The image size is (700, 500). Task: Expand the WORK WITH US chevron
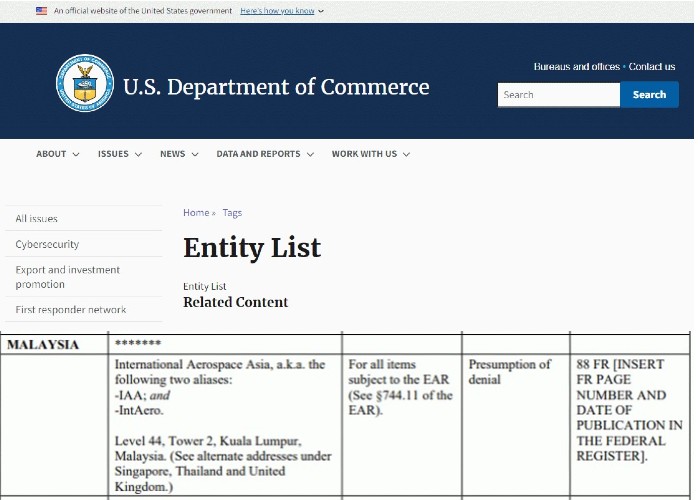[x=406, y=154]
